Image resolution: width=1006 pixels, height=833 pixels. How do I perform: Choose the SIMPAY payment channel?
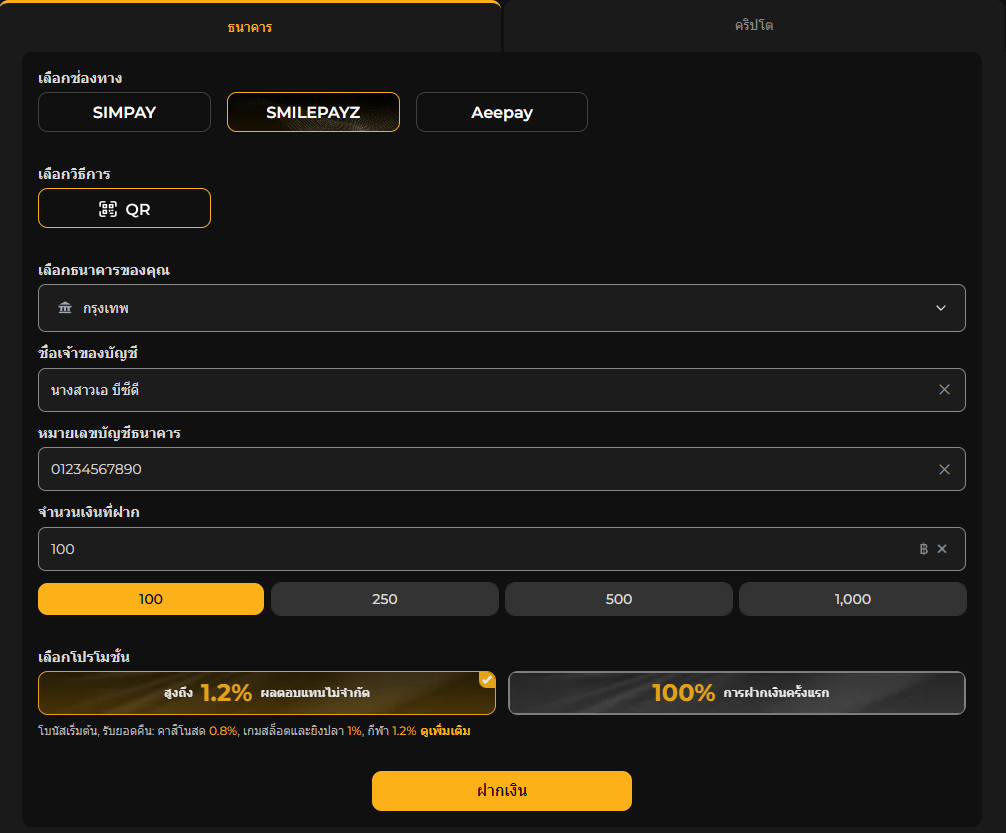coord(124,112)
